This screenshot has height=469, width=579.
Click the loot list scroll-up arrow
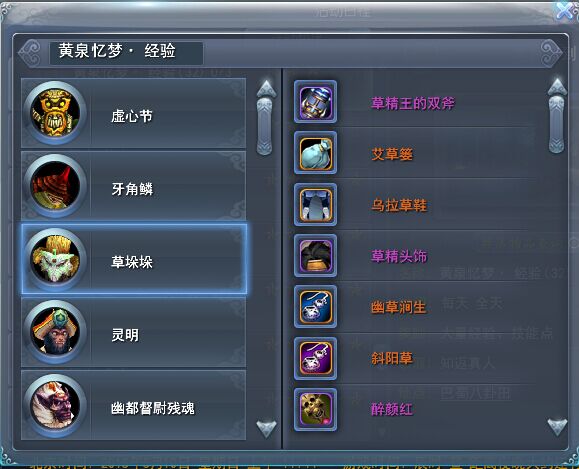pos(557,87)
